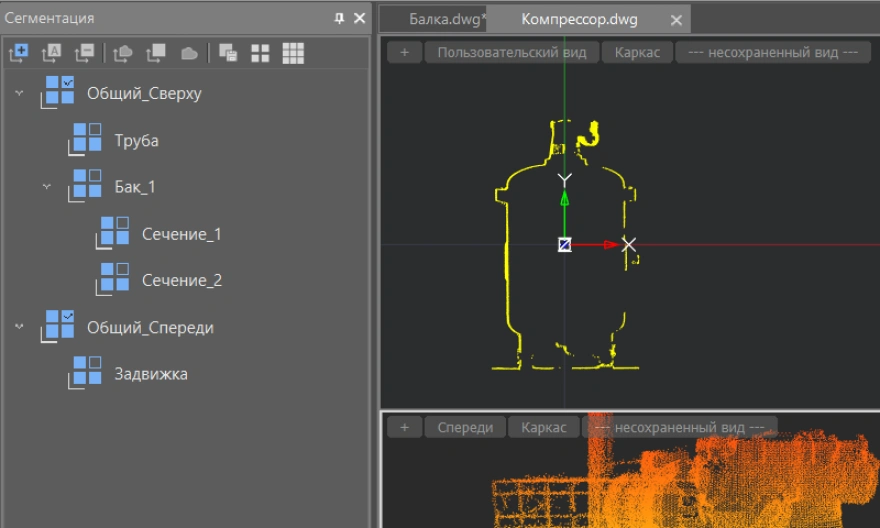Toggle the Задвижка segment checkbox icon
880x528 pixels.
tap(88, 372)
